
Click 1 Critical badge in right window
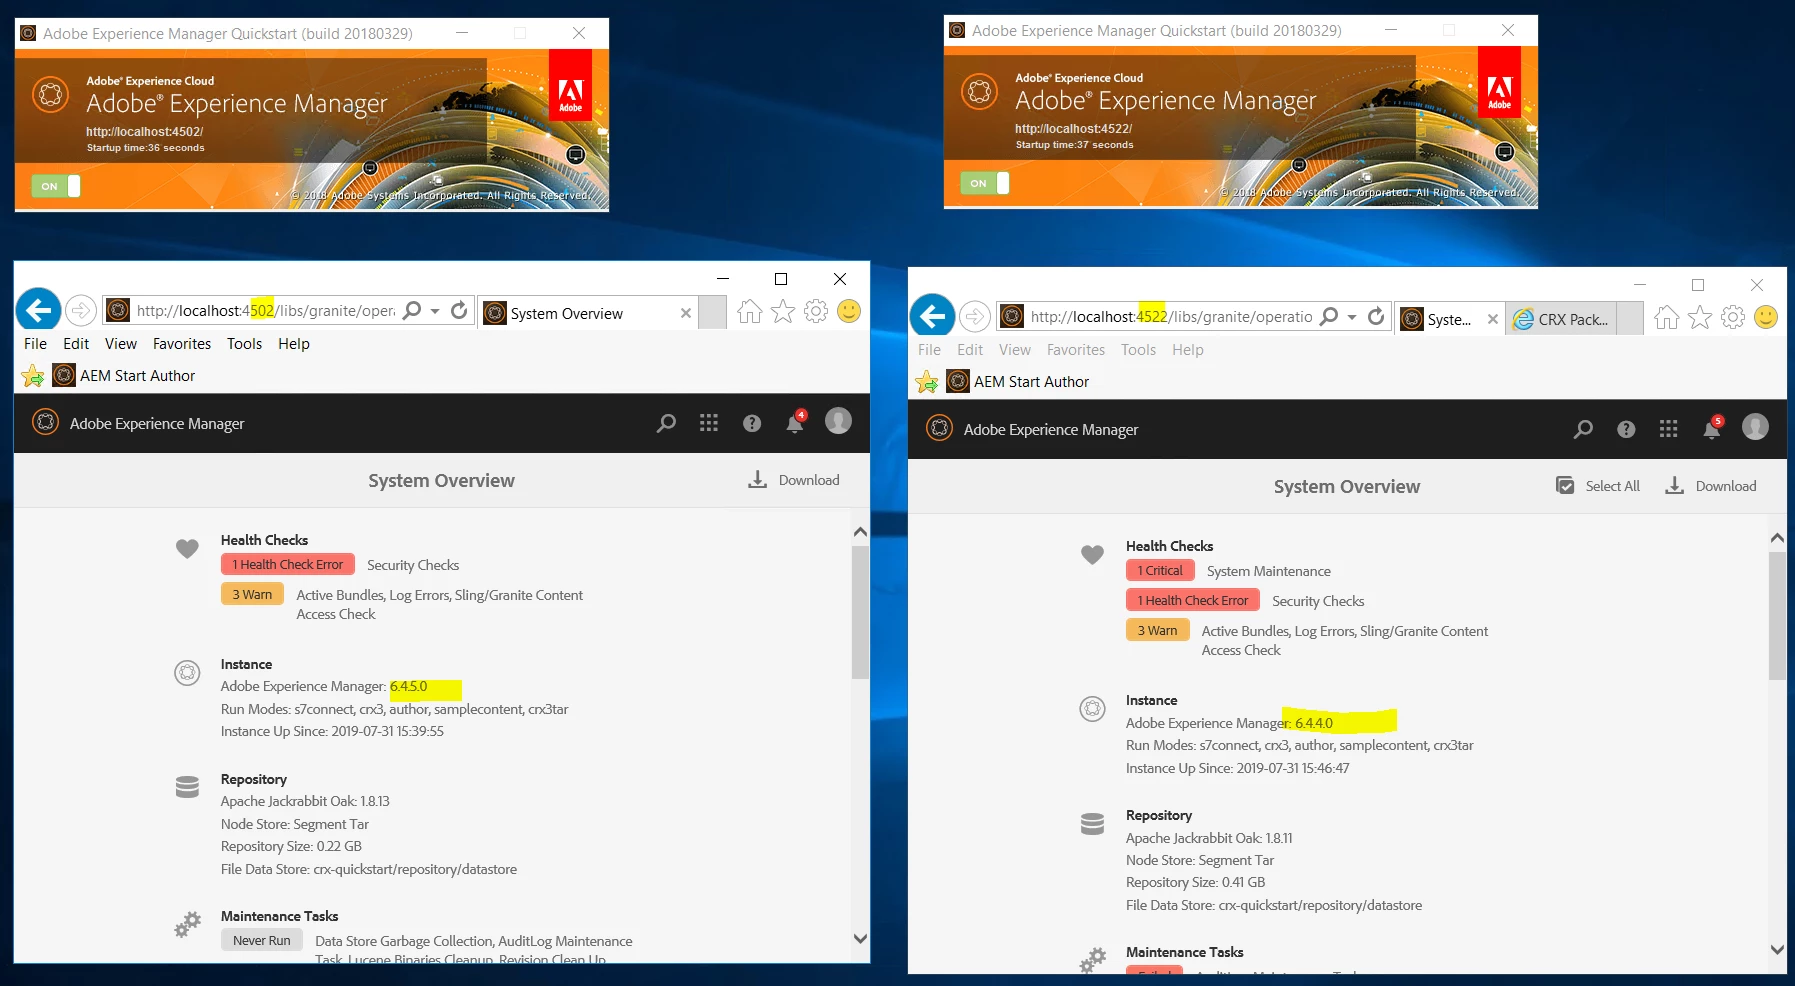1160,571
